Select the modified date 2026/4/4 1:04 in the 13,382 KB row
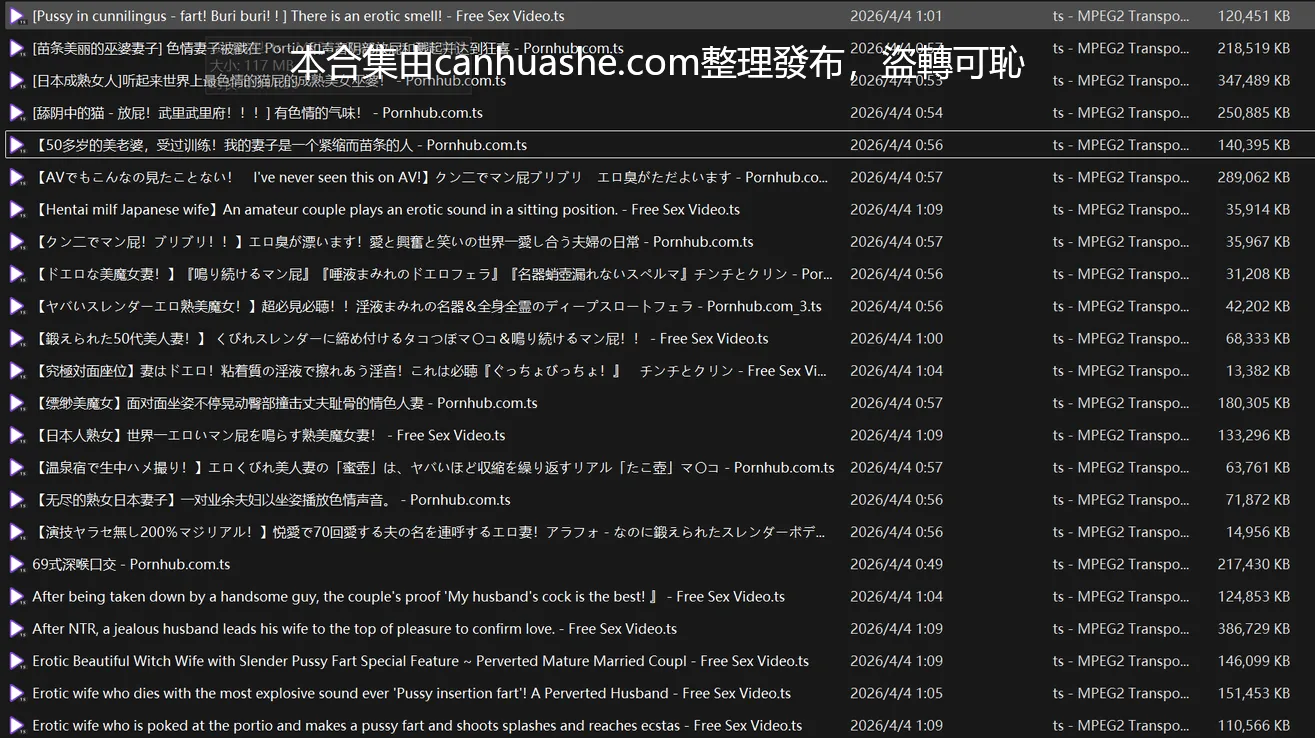This screenshot has width=1315, height=738. (896, 371)
